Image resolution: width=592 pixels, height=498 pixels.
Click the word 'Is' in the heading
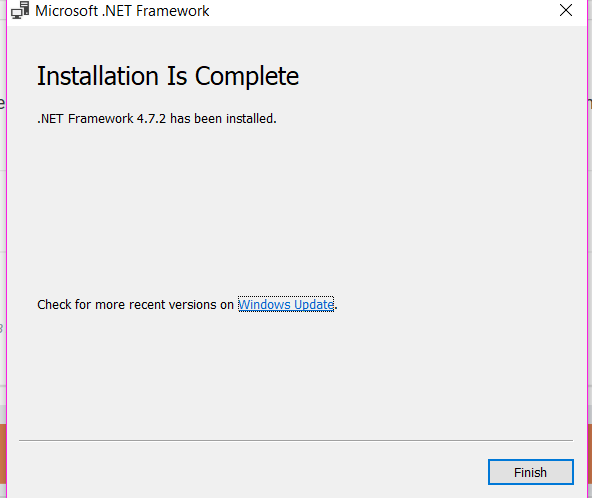pos(177,76)
